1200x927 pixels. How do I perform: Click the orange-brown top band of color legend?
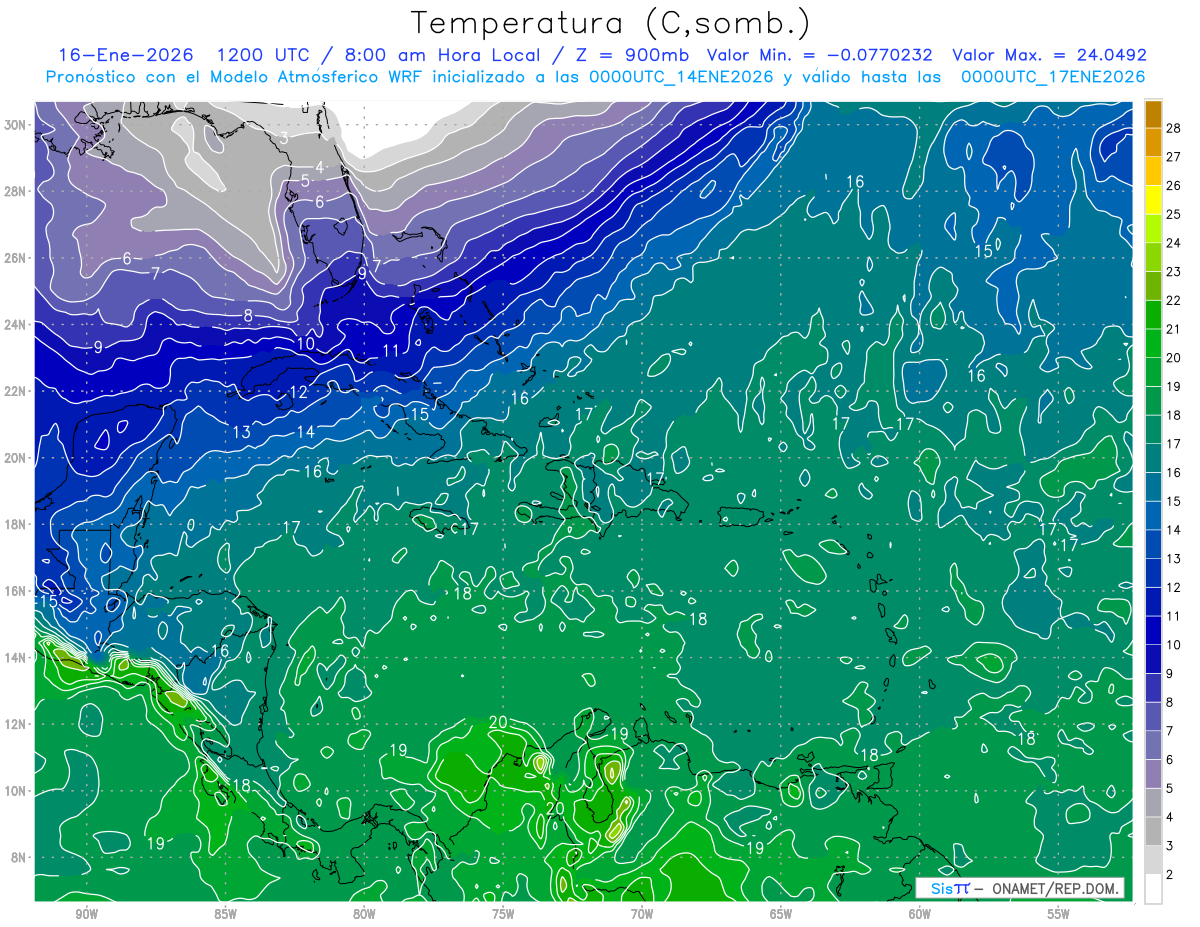click(1153, 112)
